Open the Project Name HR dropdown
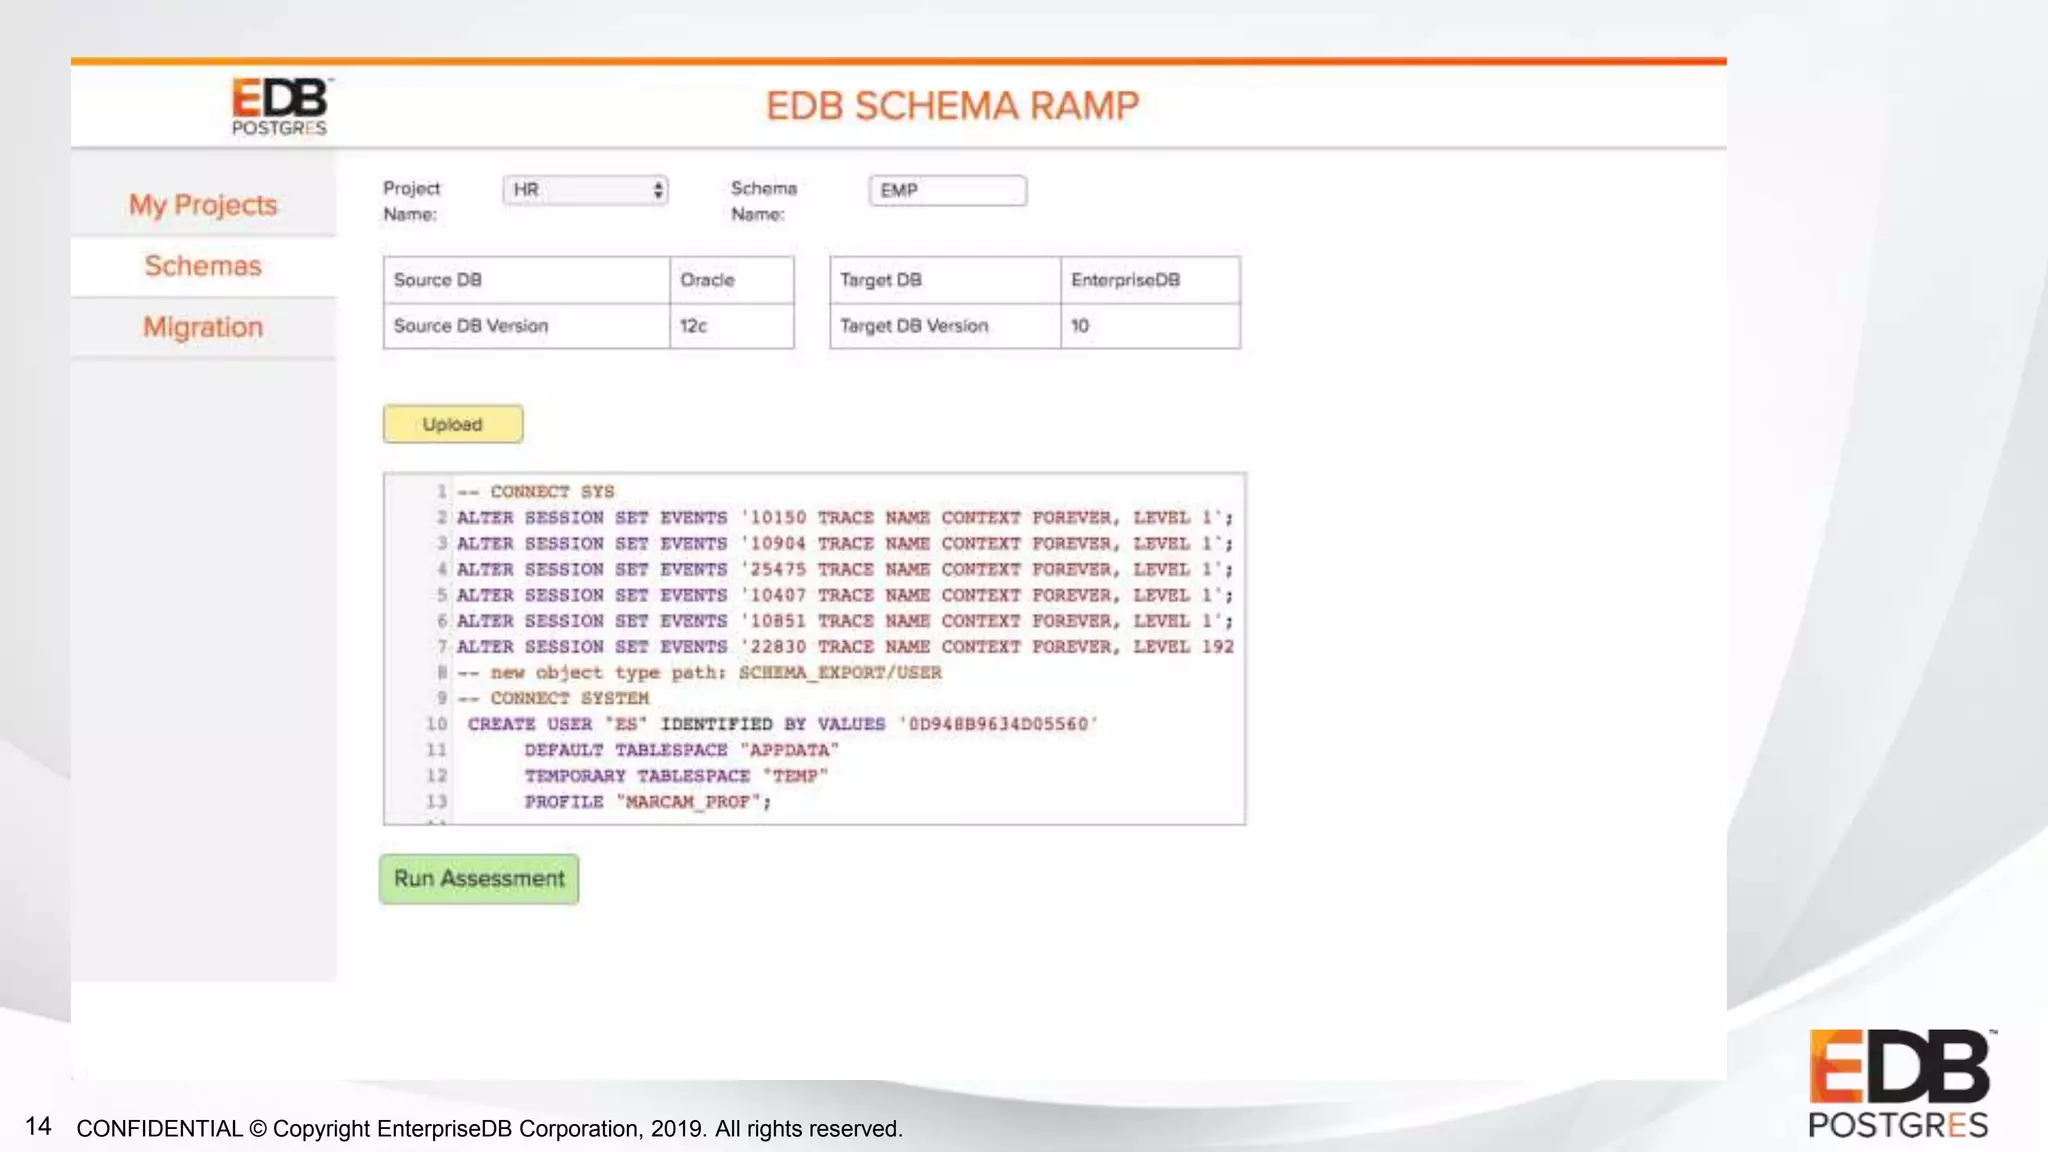 pyautogui.click(x=585, y=190)
